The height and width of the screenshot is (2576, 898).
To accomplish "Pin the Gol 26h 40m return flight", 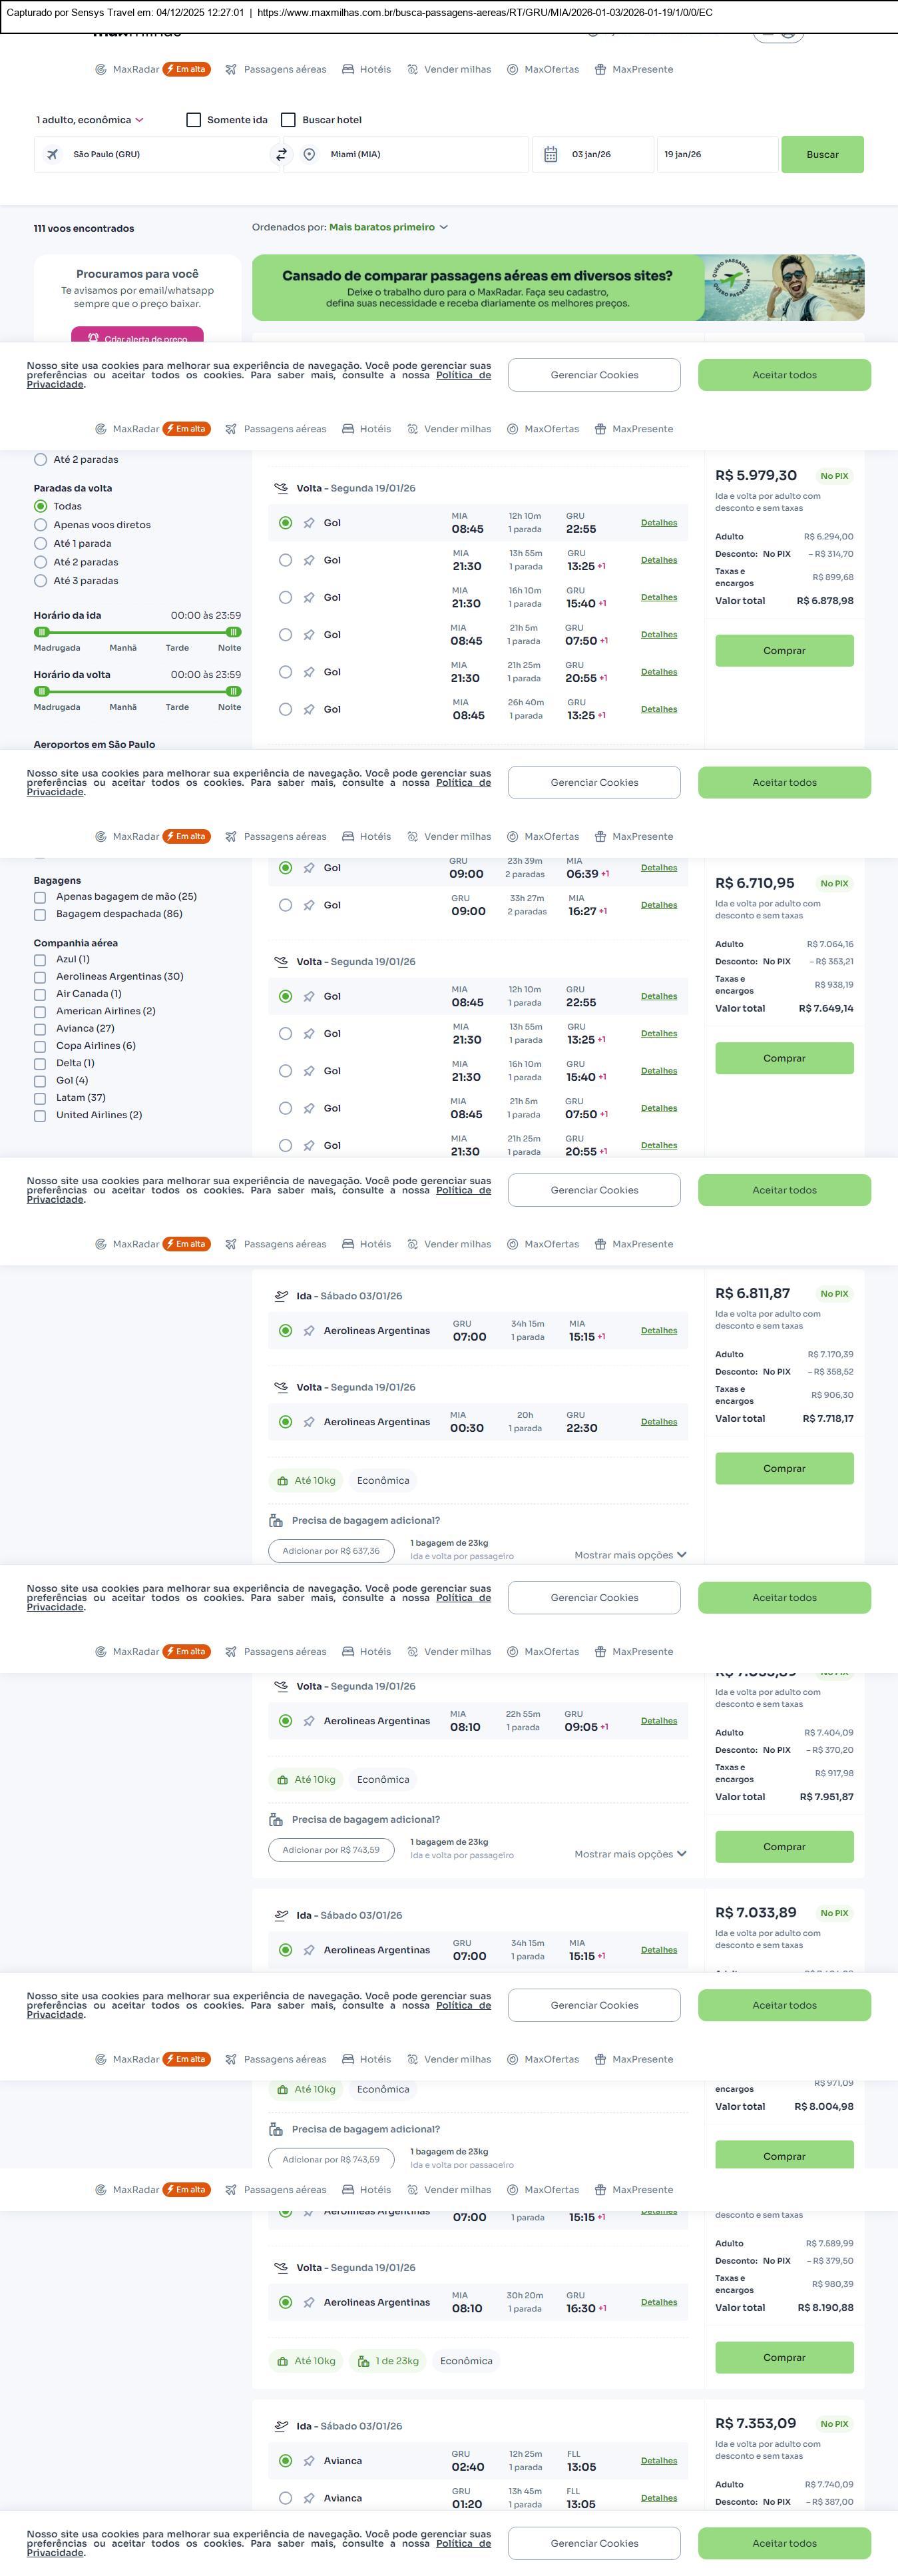I will click(x=309, y=710).
